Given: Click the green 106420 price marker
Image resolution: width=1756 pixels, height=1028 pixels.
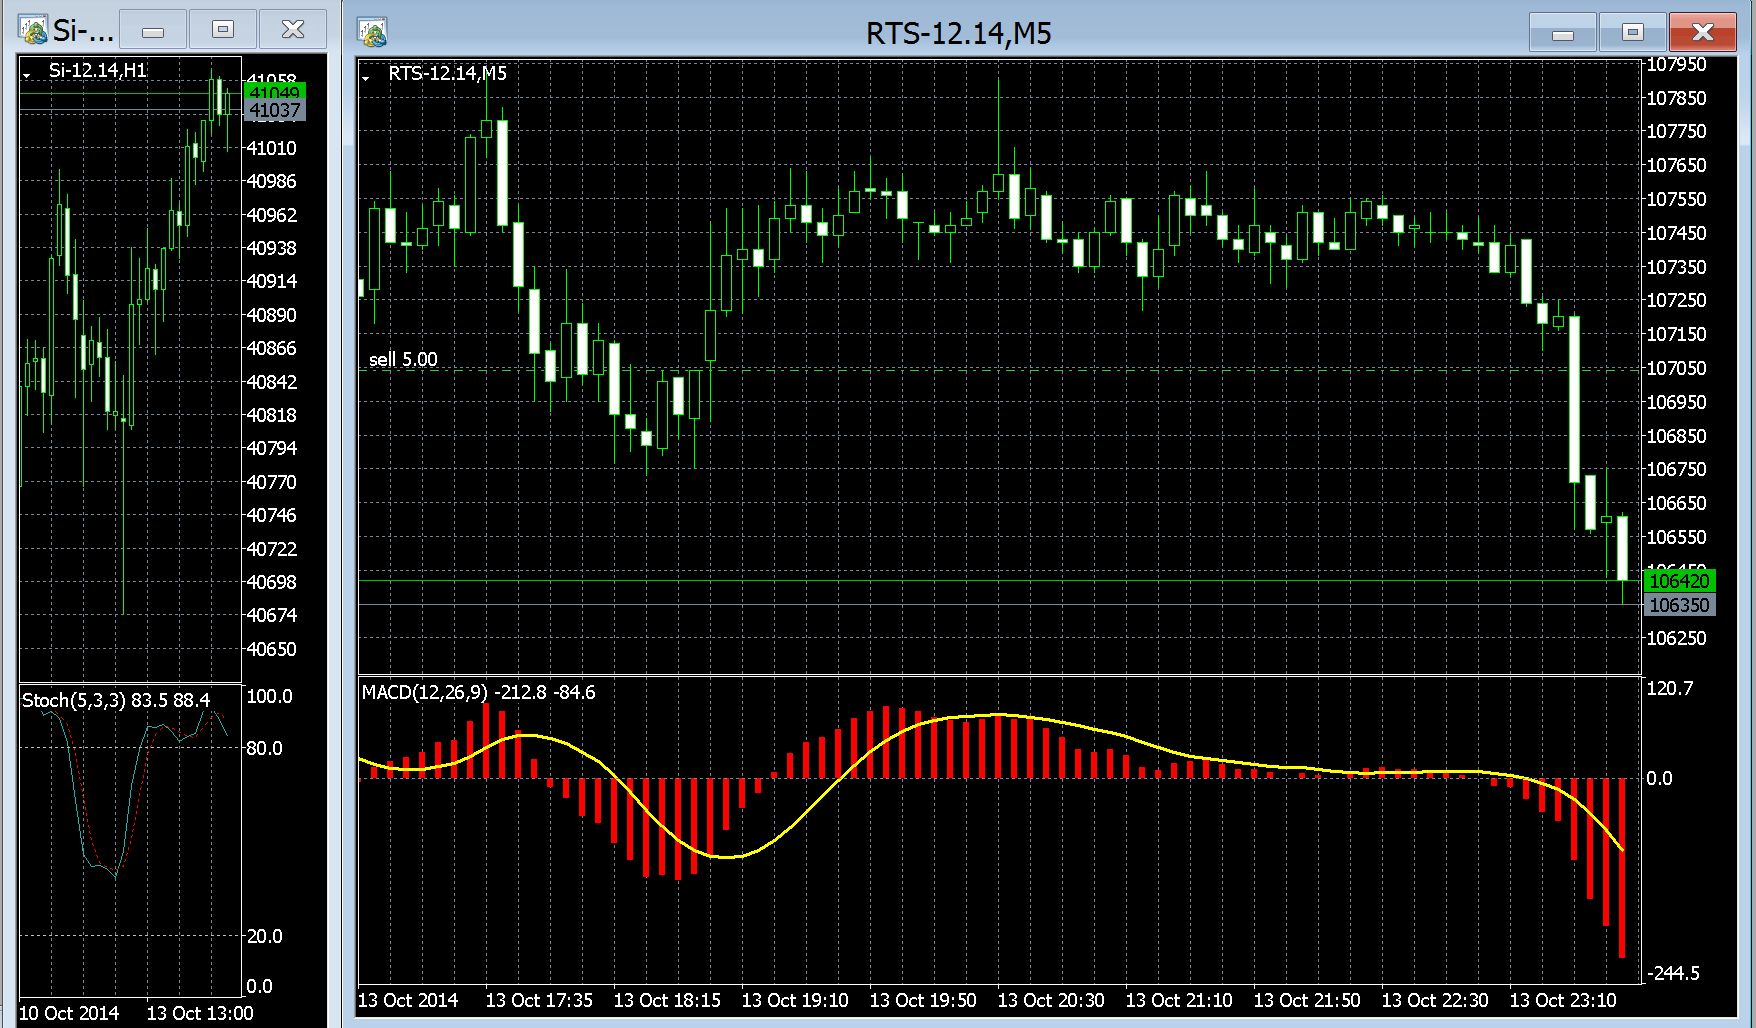Looking at the screenshot, I should (x=1679, y=581).
